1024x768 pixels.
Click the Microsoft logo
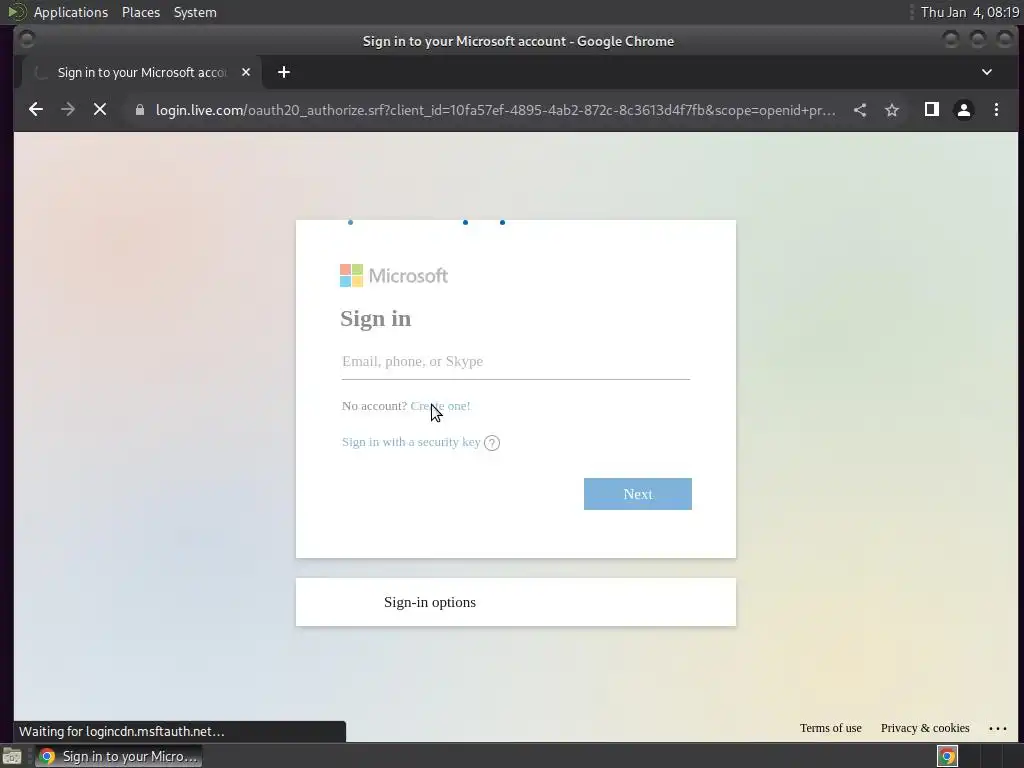click(x=394, y=276)
